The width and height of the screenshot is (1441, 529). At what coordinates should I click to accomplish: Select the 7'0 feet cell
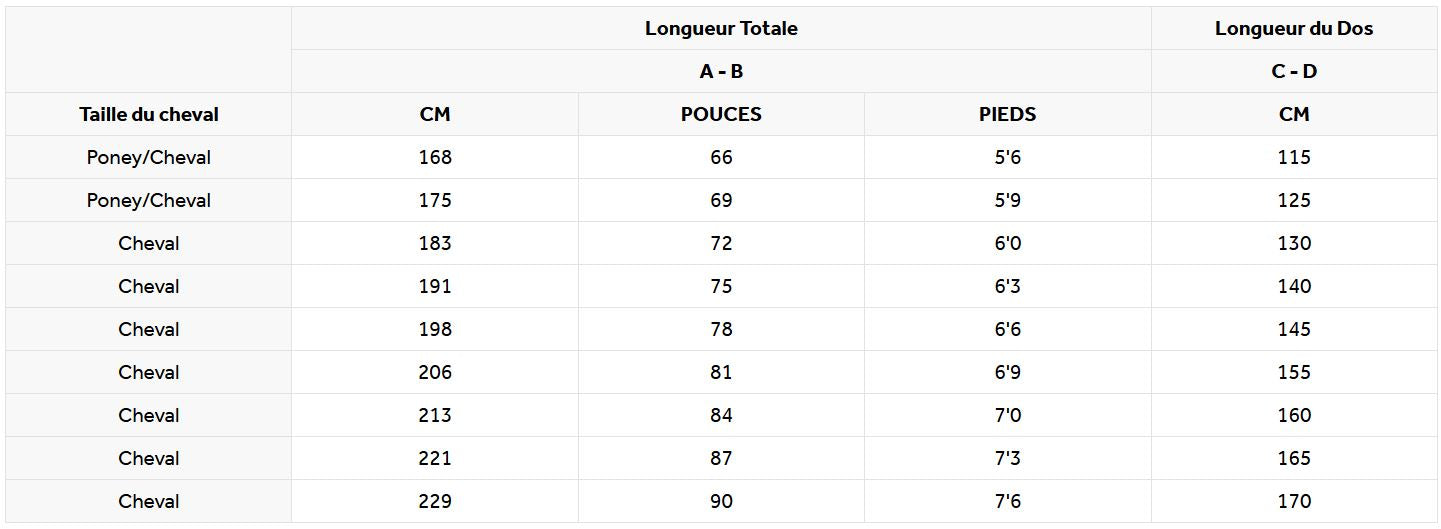pyautogui.click(x=1007, y=415)
